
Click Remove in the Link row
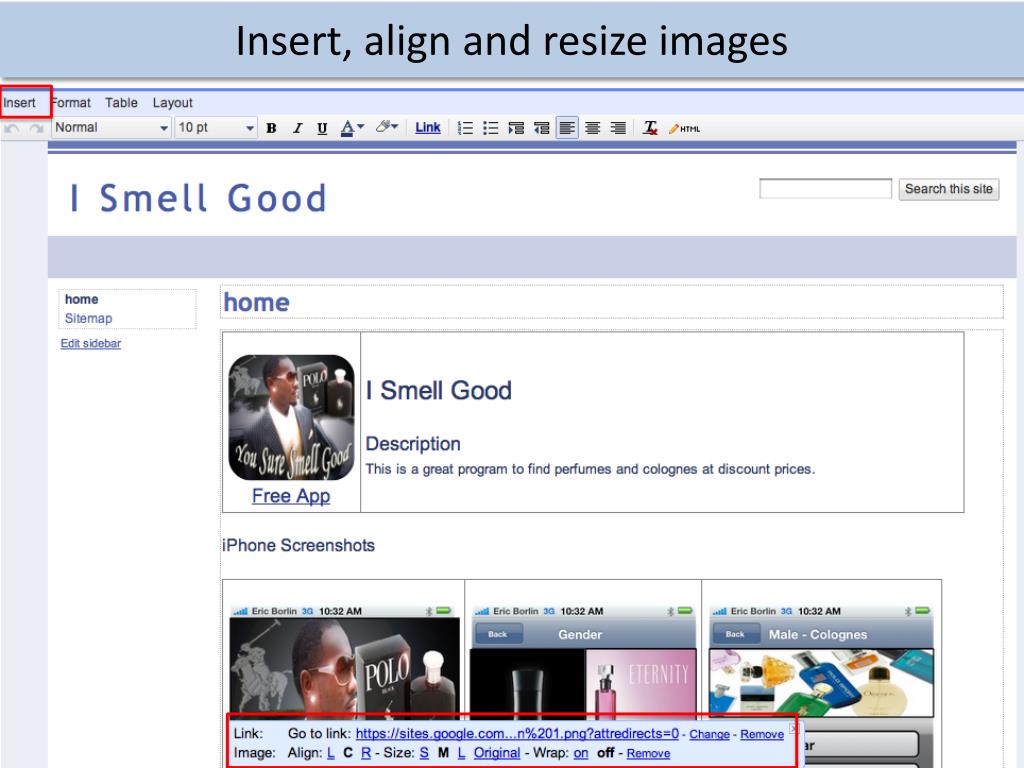(x=762, y=734)
